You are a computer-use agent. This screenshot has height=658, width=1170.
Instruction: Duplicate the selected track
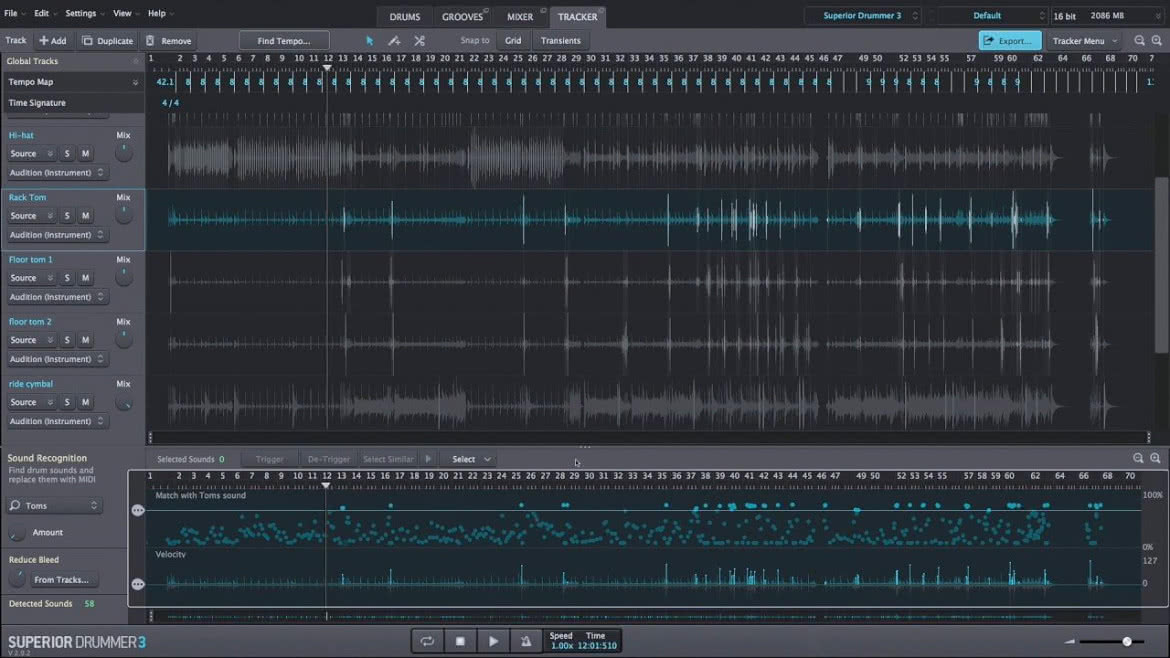107,41
